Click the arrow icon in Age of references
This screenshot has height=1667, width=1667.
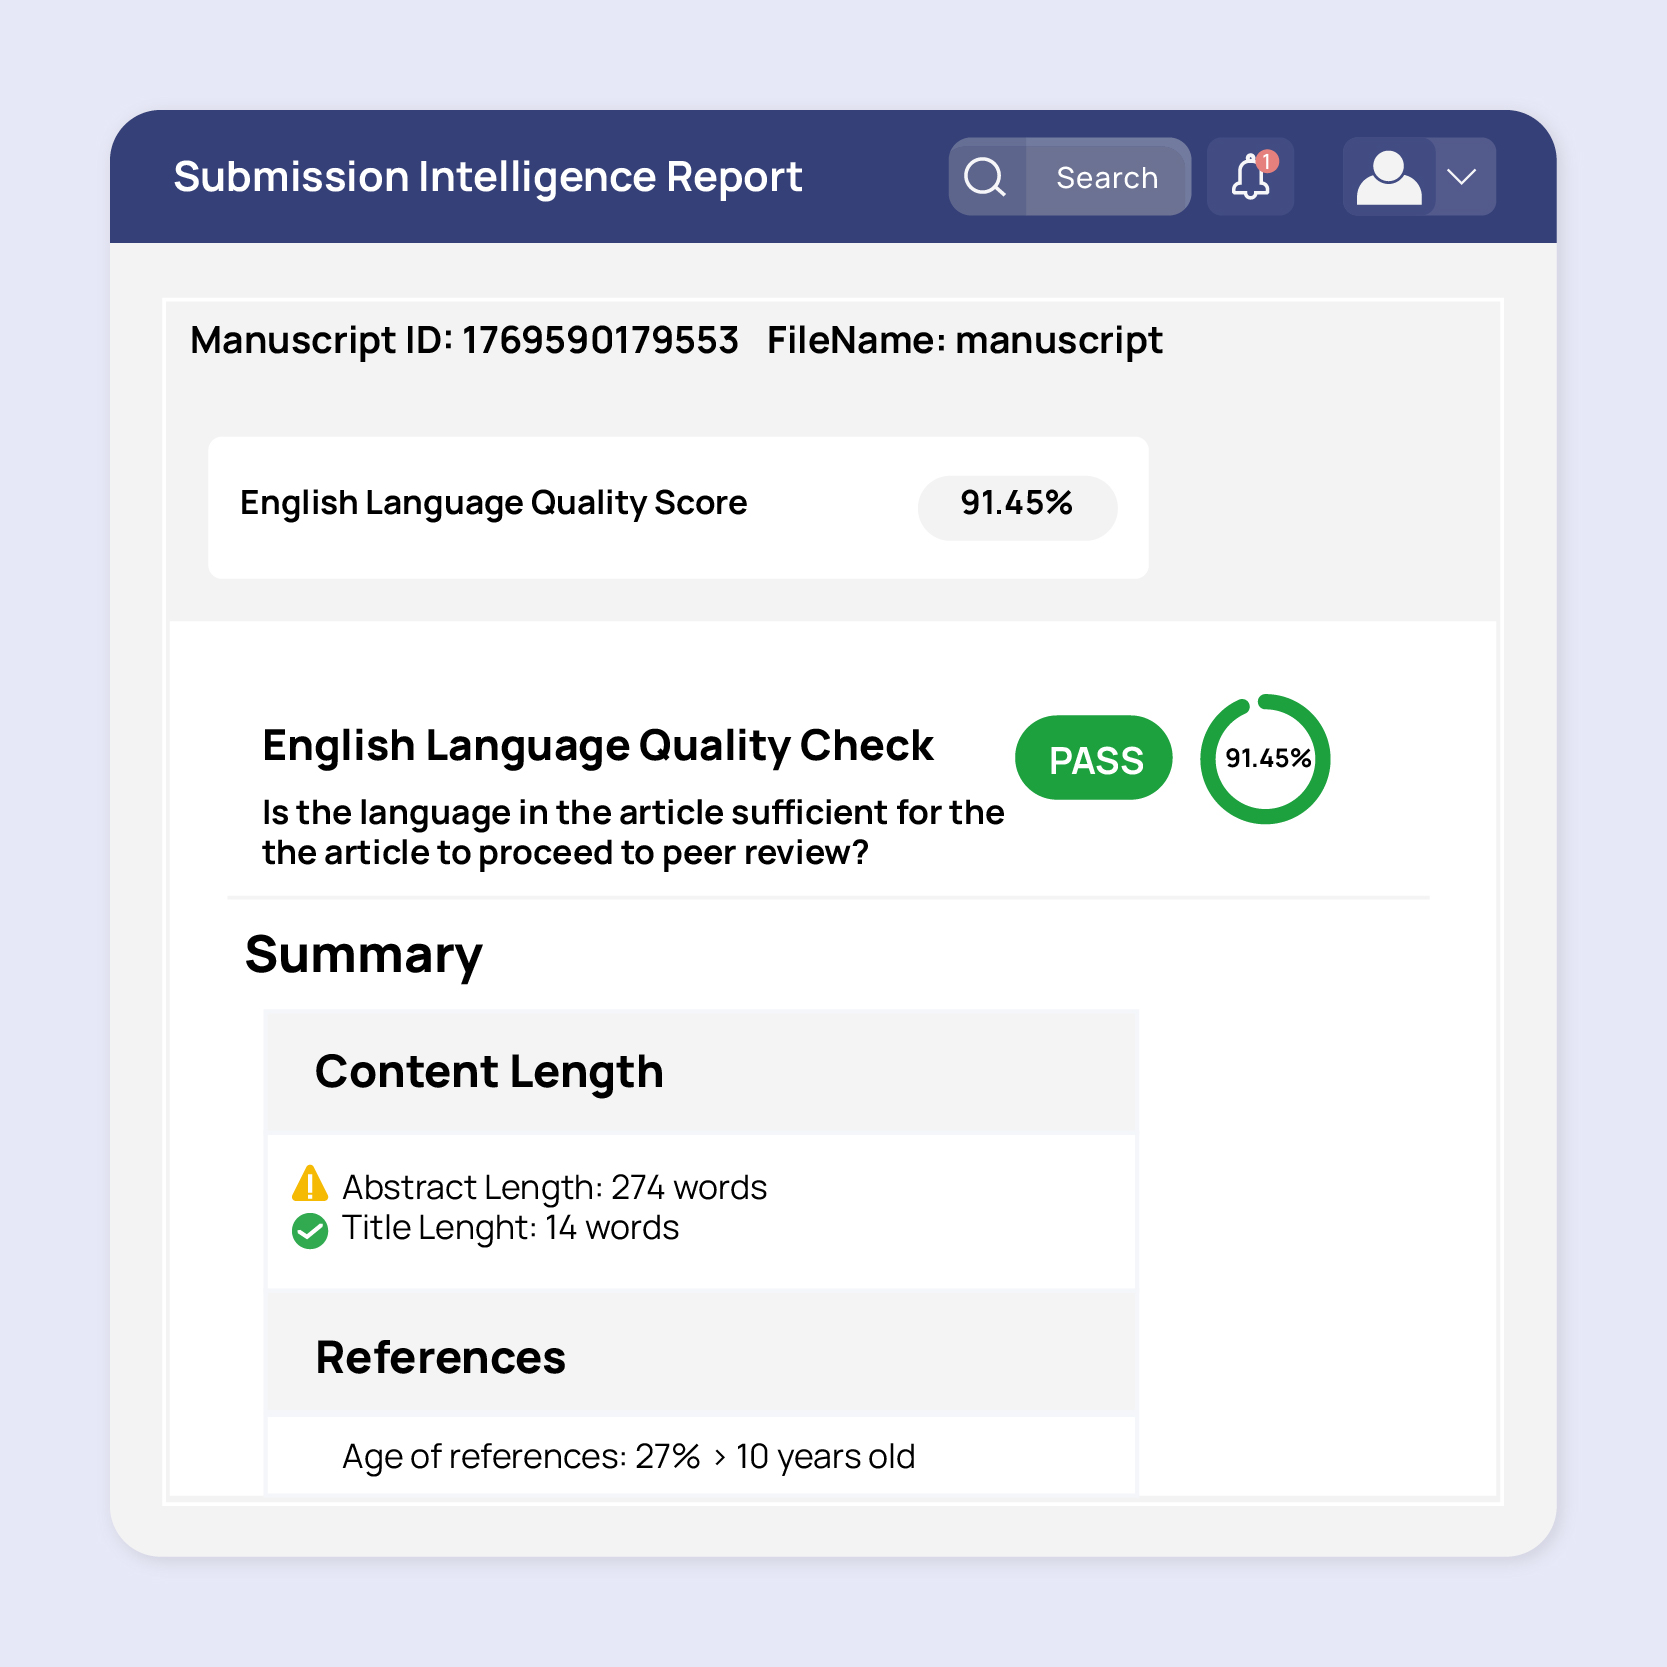tap(719, 1458)
